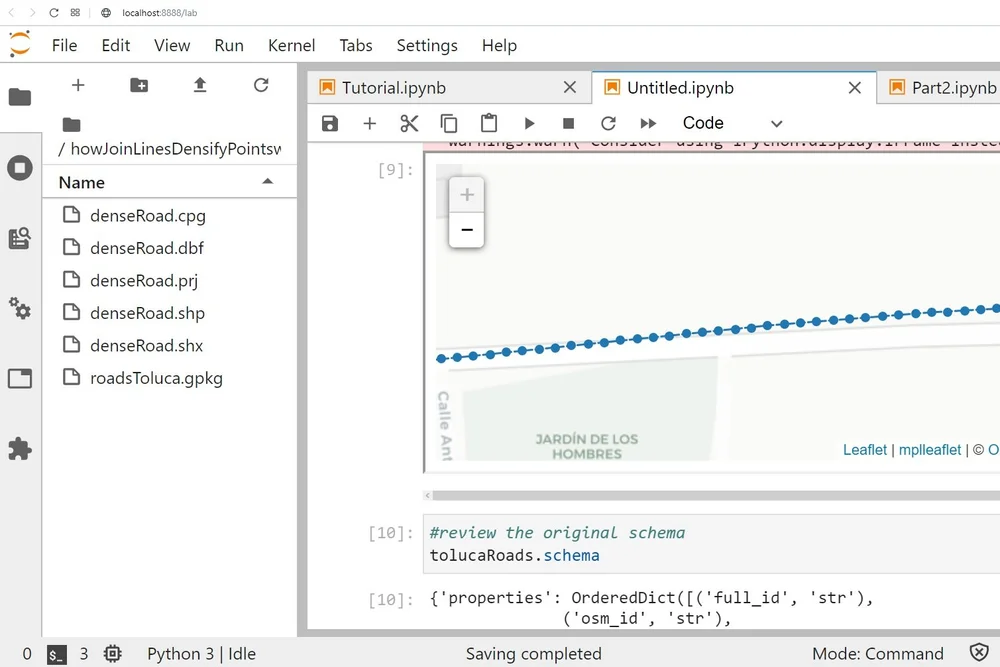Open the File menu
1000x667 pixels.
click(x=64, y=45)
